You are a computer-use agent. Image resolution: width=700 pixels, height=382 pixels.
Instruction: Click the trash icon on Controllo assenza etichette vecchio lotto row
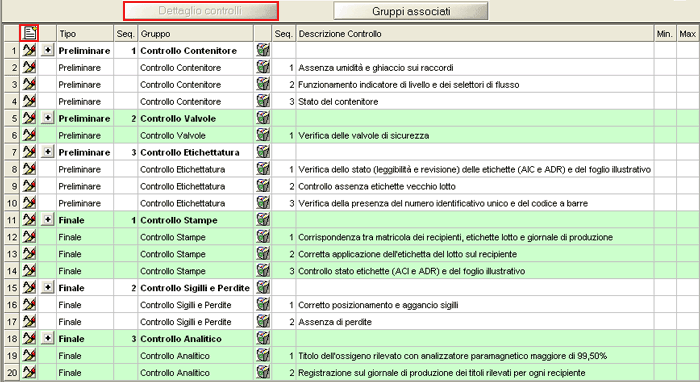click(263, 186)
